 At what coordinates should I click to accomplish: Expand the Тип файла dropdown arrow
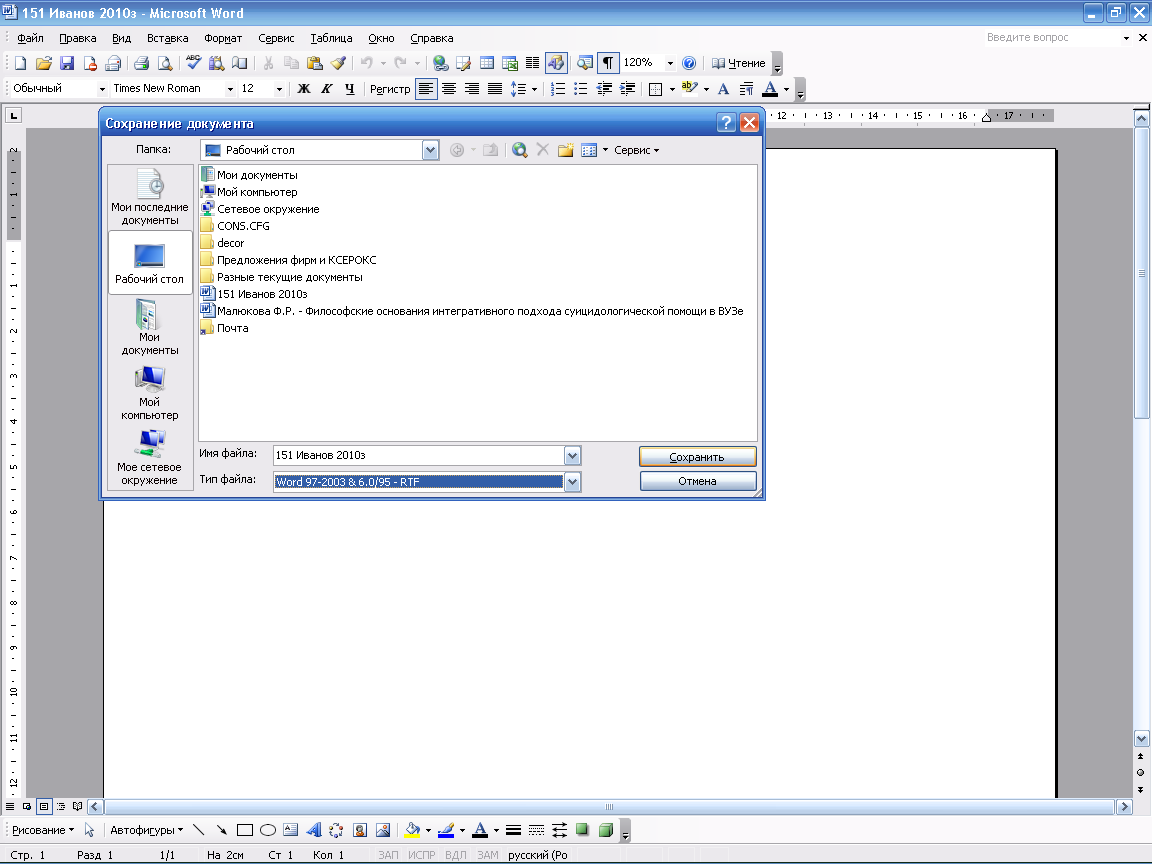pyautogui.click(x=572, y=482)
